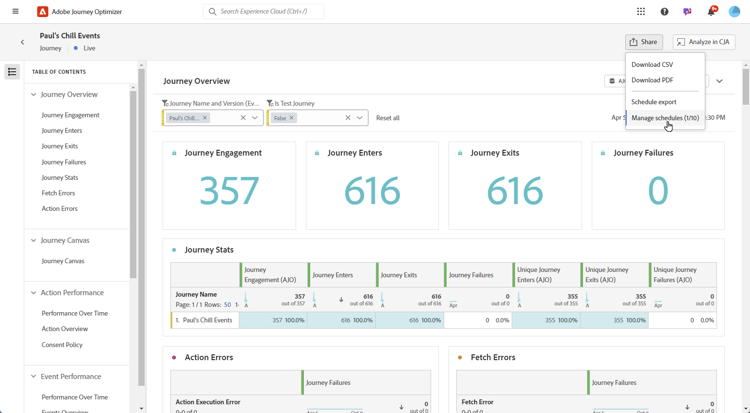
Task: Click the Unique Journey Failures (AJO) column header
Action: tap(683, 275)
